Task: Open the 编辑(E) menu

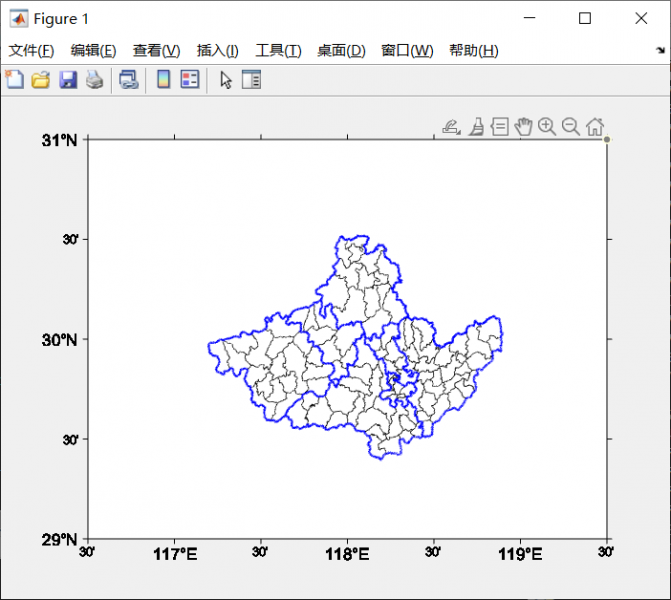Action: coord(94,51)
